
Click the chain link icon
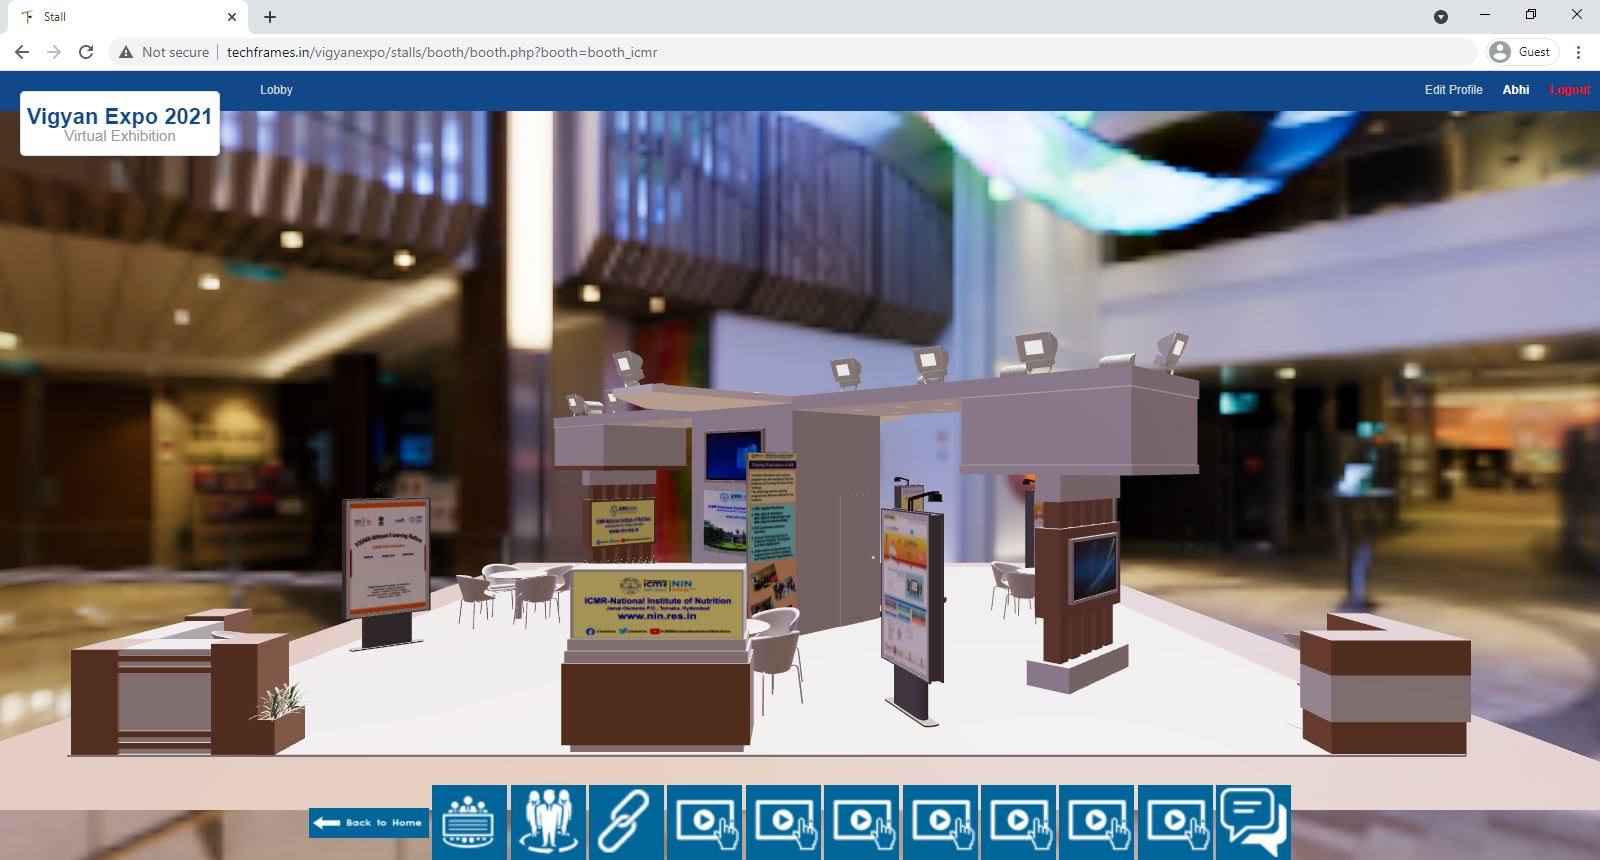[626, 822]
